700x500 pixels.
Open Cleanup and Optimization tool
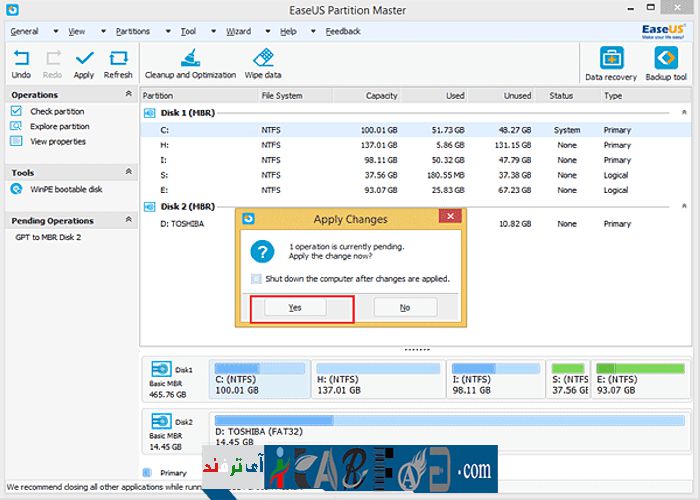point(190,59)
